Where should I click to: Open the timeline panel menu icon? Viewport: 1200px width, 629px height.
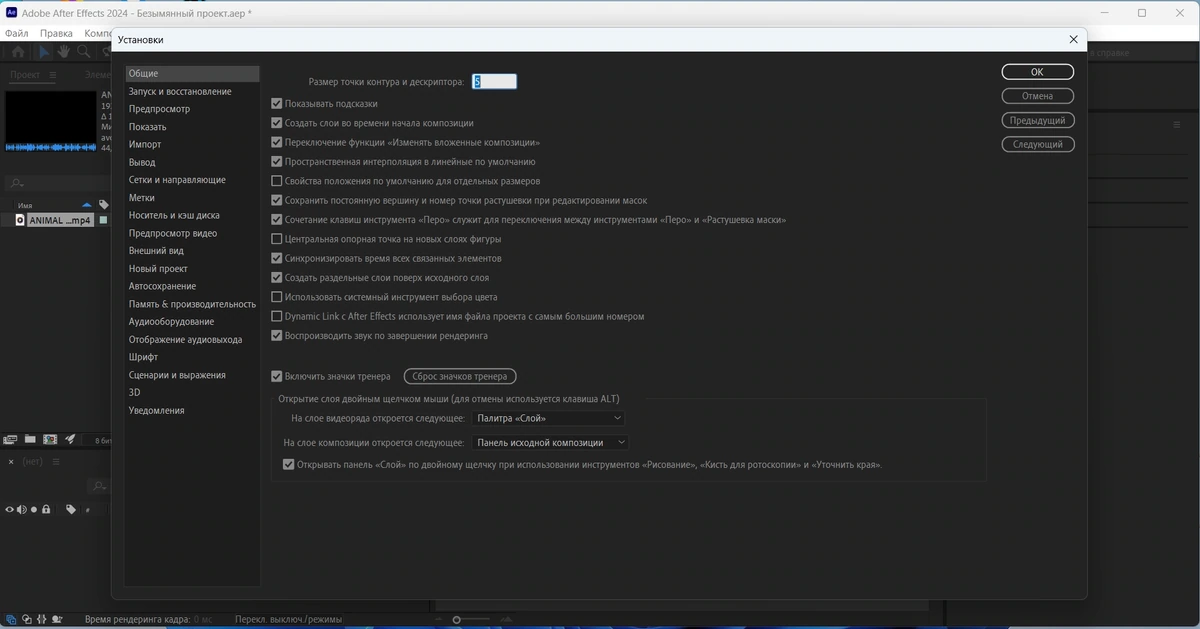57,462
